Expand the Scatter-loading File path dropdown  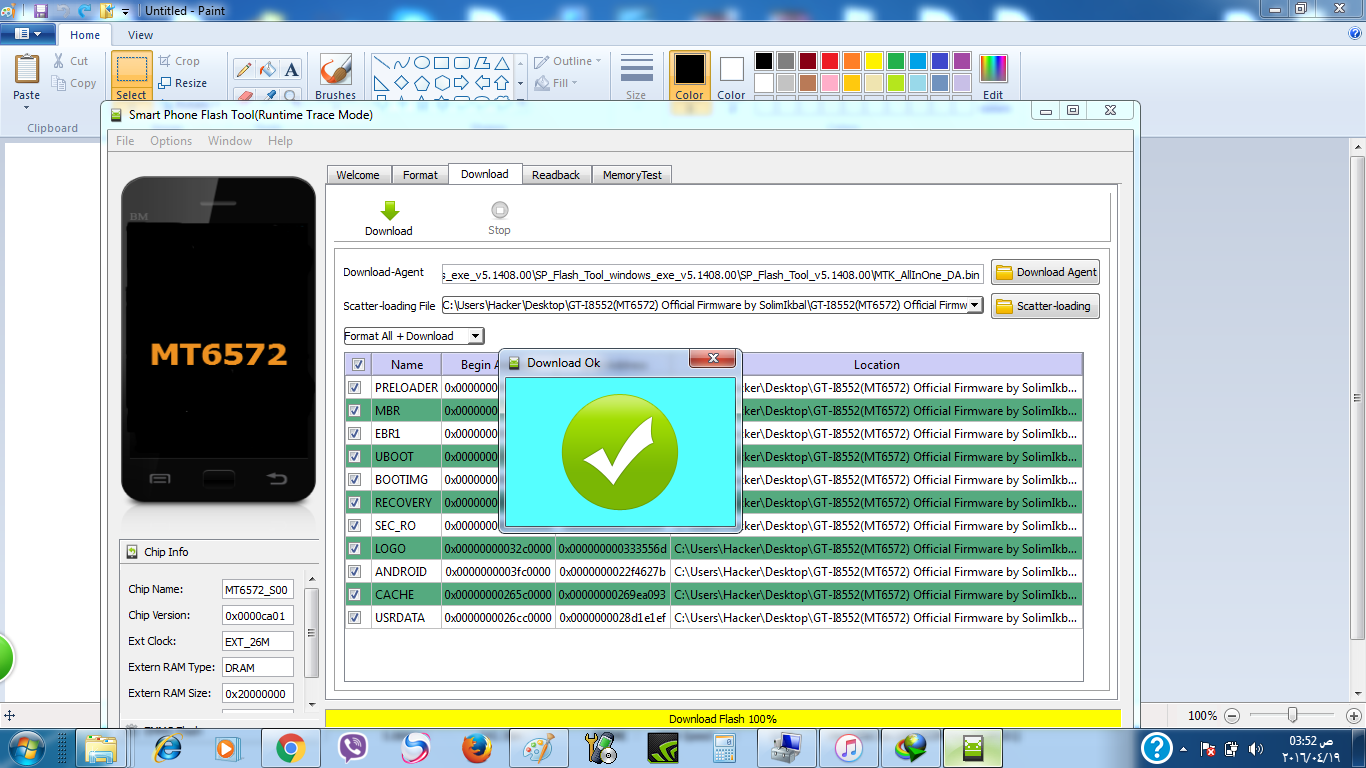975,305
